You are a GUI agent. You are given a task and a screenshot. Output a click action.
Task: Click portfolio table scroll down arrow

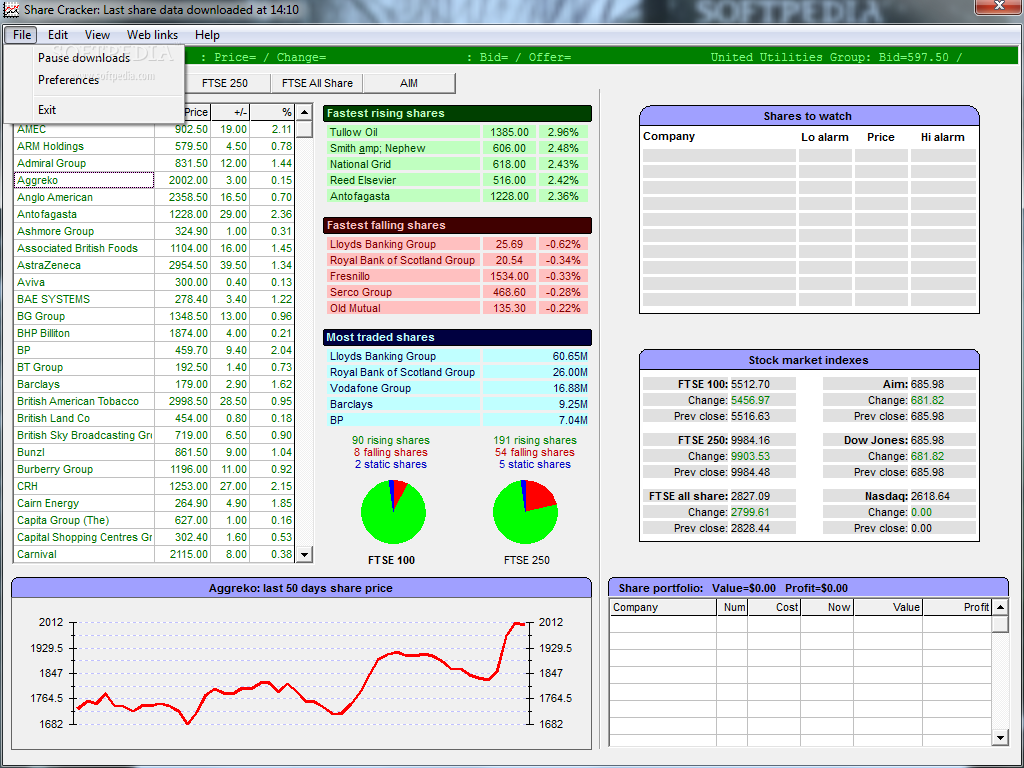coord(1000,738)
